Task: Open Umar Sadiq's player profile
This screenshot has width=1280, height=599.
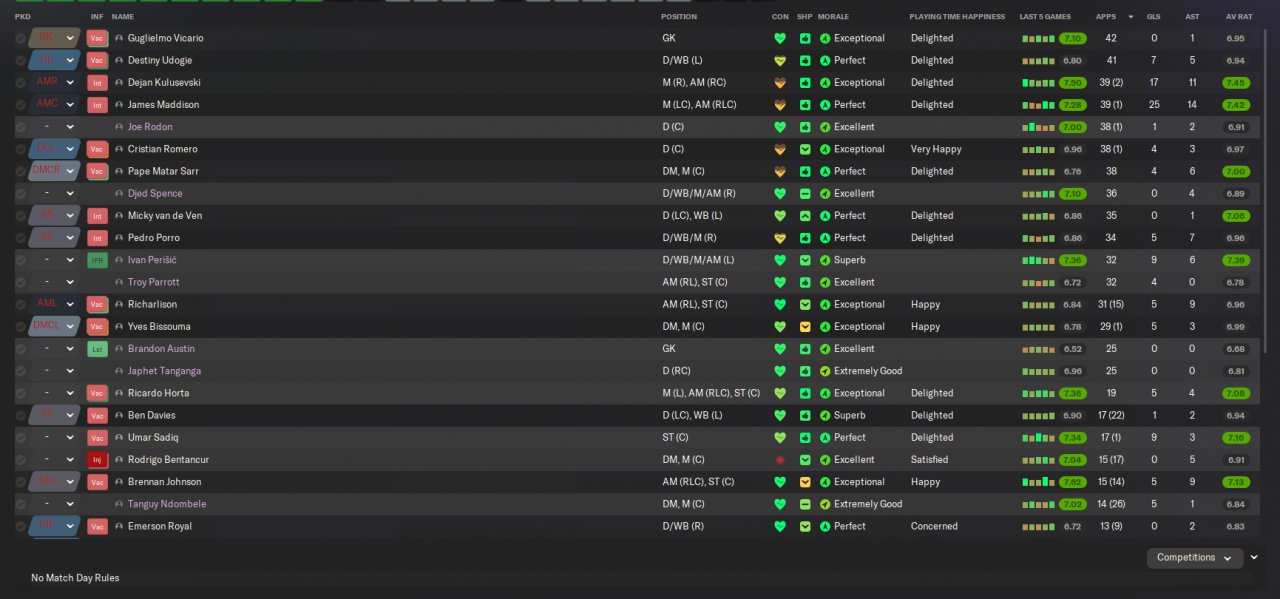Action: tap(153, 438)
